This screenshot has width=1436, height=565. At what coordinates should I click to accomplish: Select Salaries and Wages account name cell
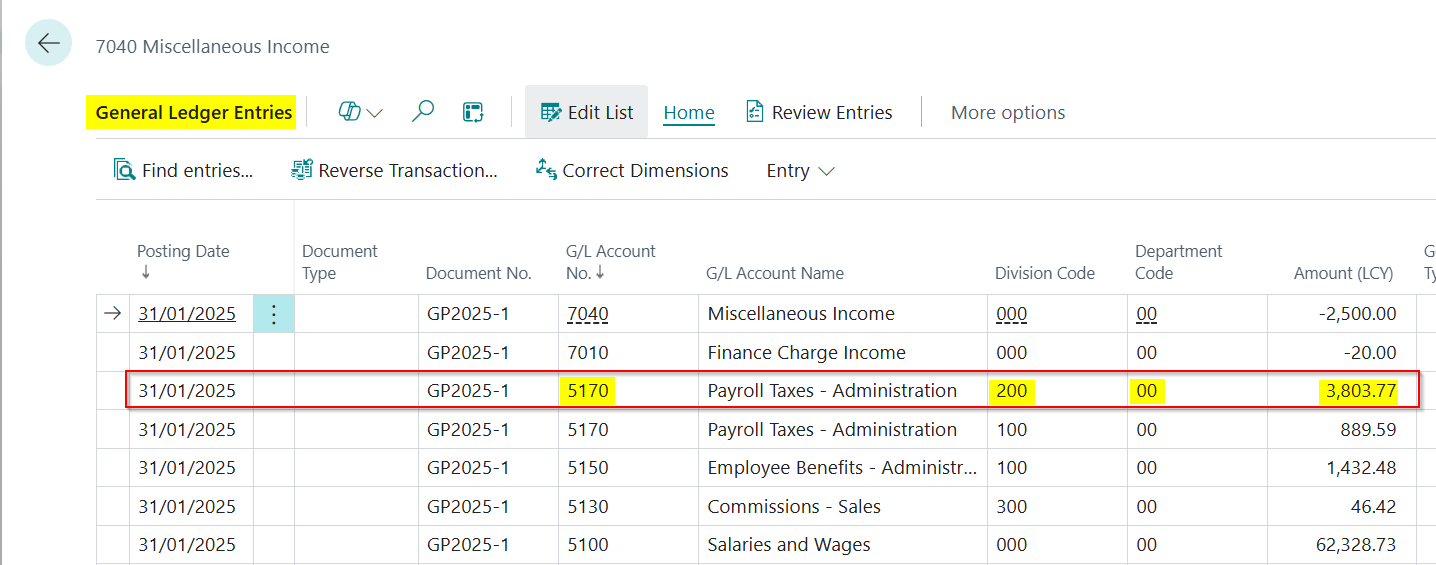point(789,545)
